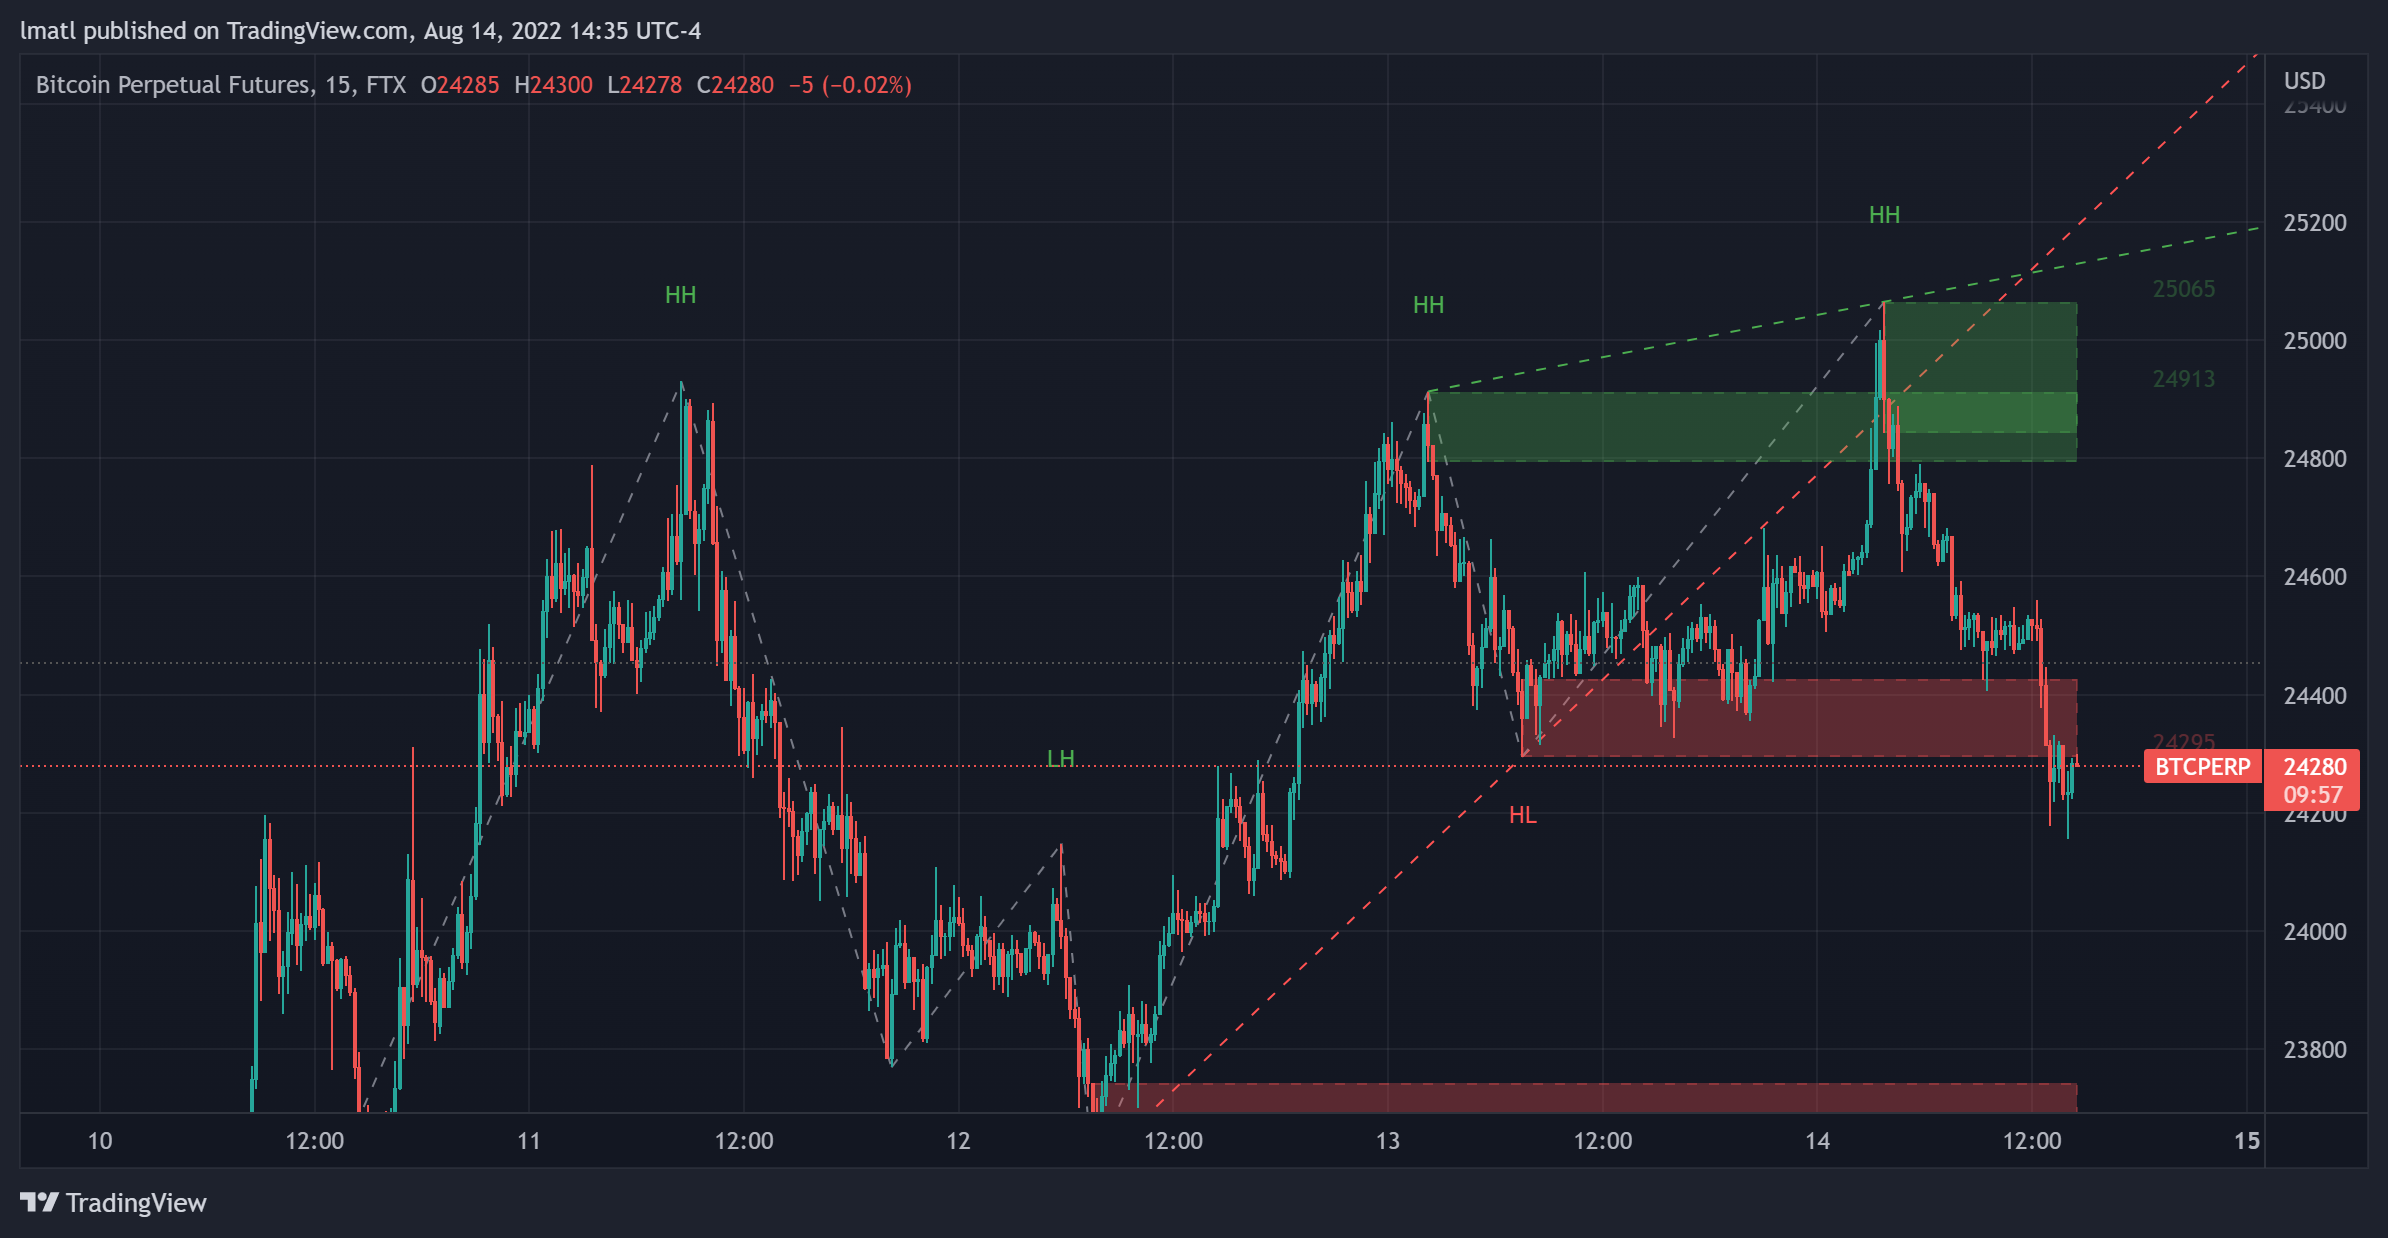This screenshot has width=2388, height=1238.
Task: Click the 12:00 label between 12 and 13
Action: click(x=1173, y=1141)
